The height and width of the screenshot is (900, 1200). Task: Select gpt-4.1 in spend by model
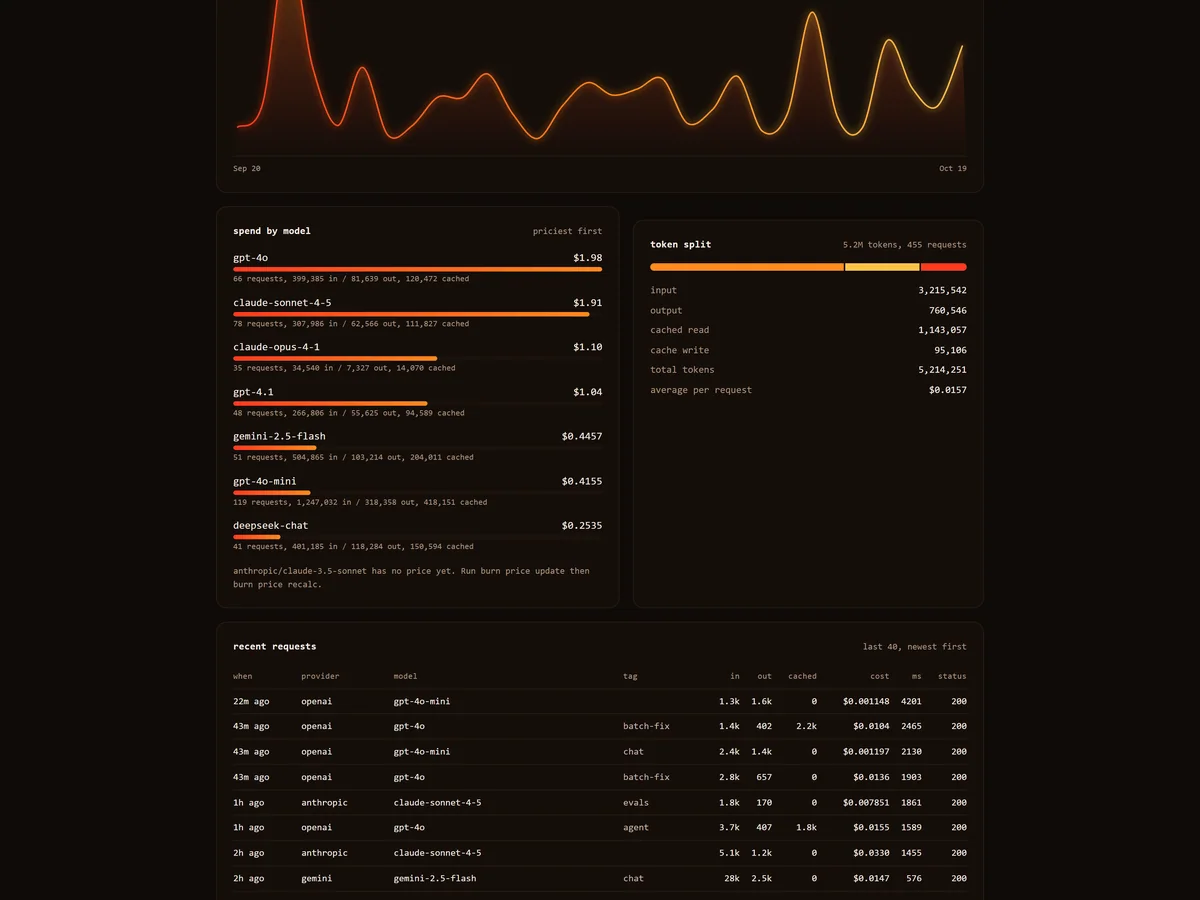253,392
